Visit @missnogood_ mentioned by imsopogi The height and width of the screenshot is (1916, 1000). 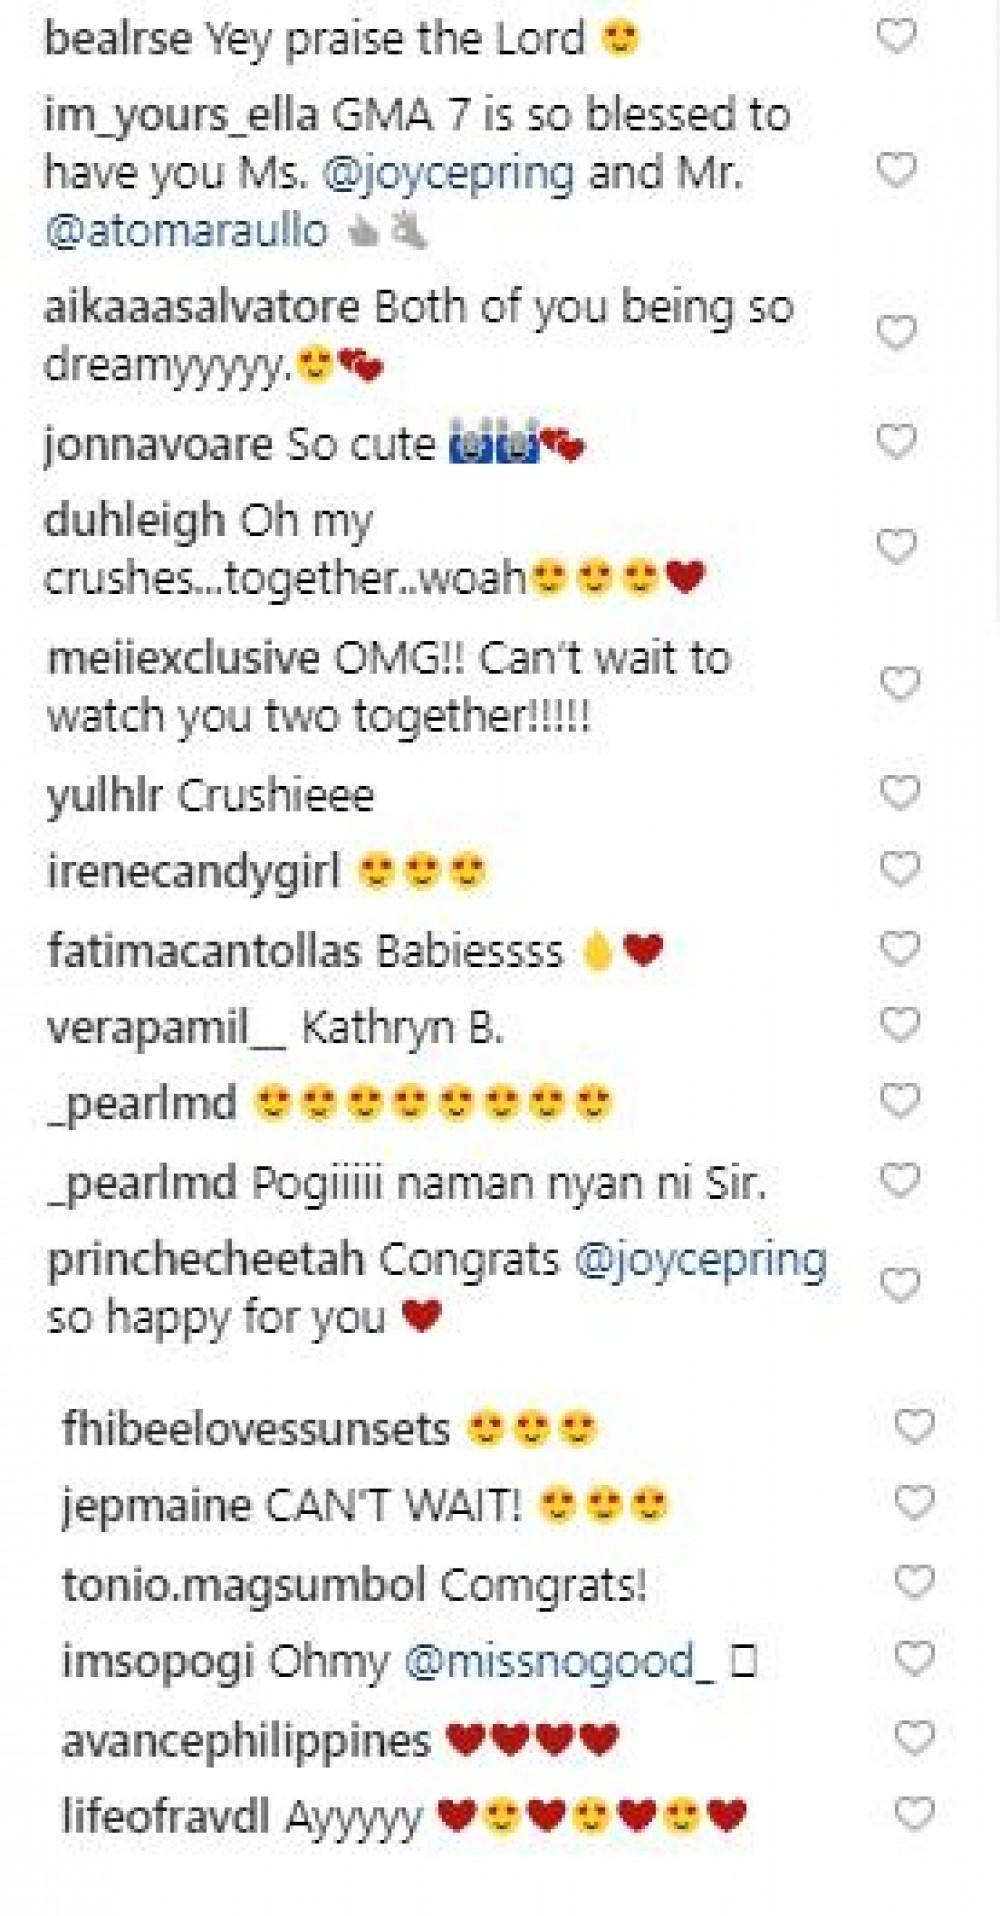tap(559, 1661)
